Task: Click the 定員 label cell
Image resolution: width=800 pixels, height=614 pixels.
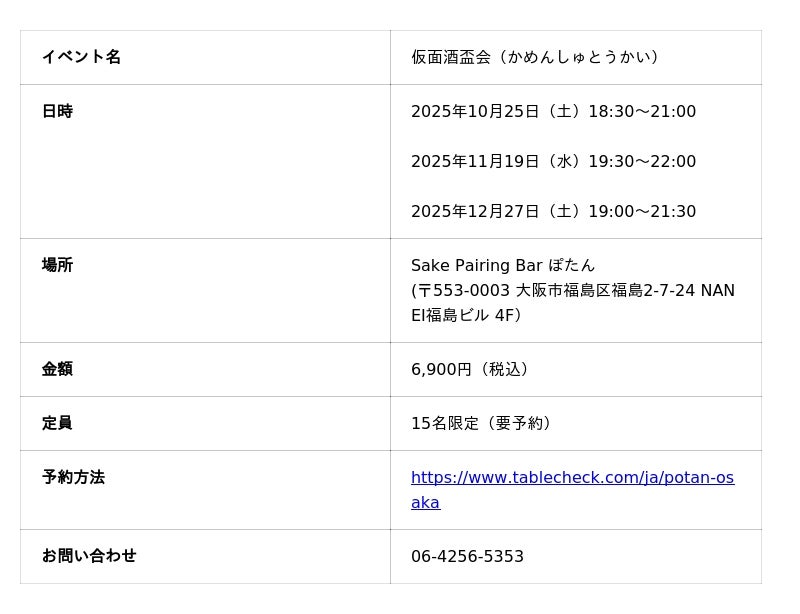Action: (x=57, y=423)
